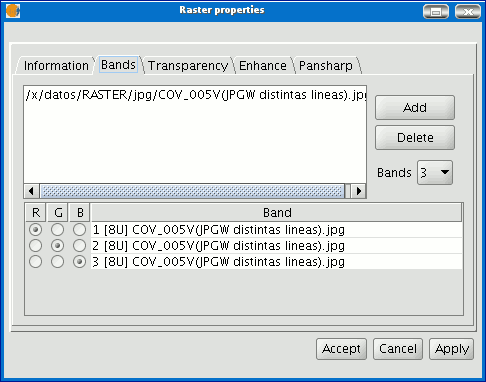Assign band 3 to Green channel
The image size is (486, 382).
point(58,262)
